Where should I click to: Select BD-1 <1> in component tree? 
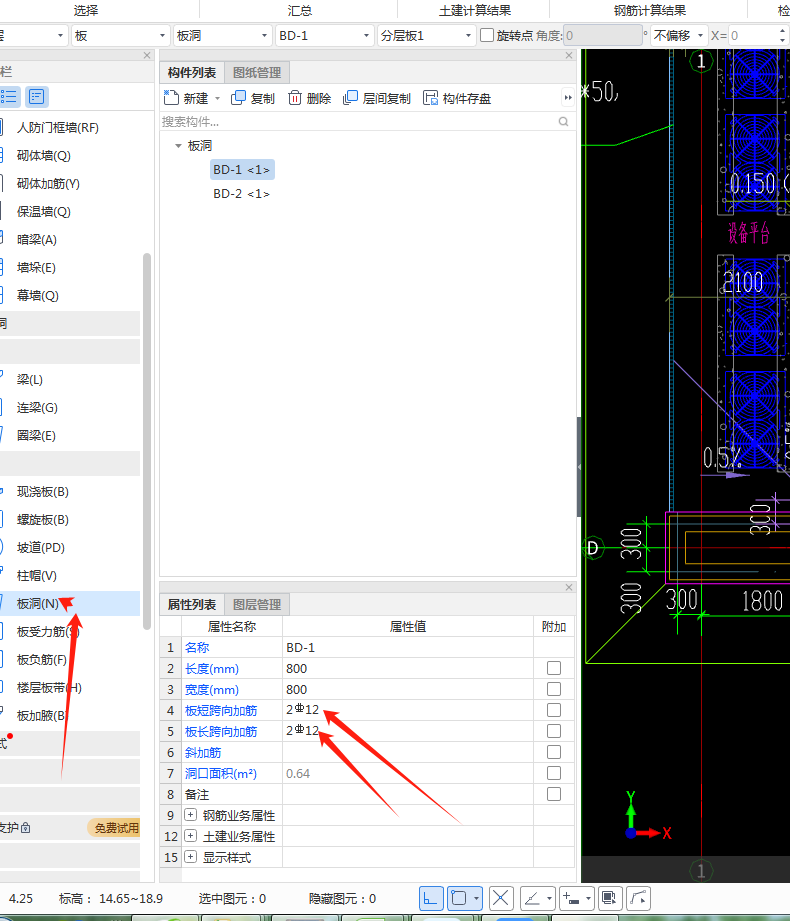point(241,170)
